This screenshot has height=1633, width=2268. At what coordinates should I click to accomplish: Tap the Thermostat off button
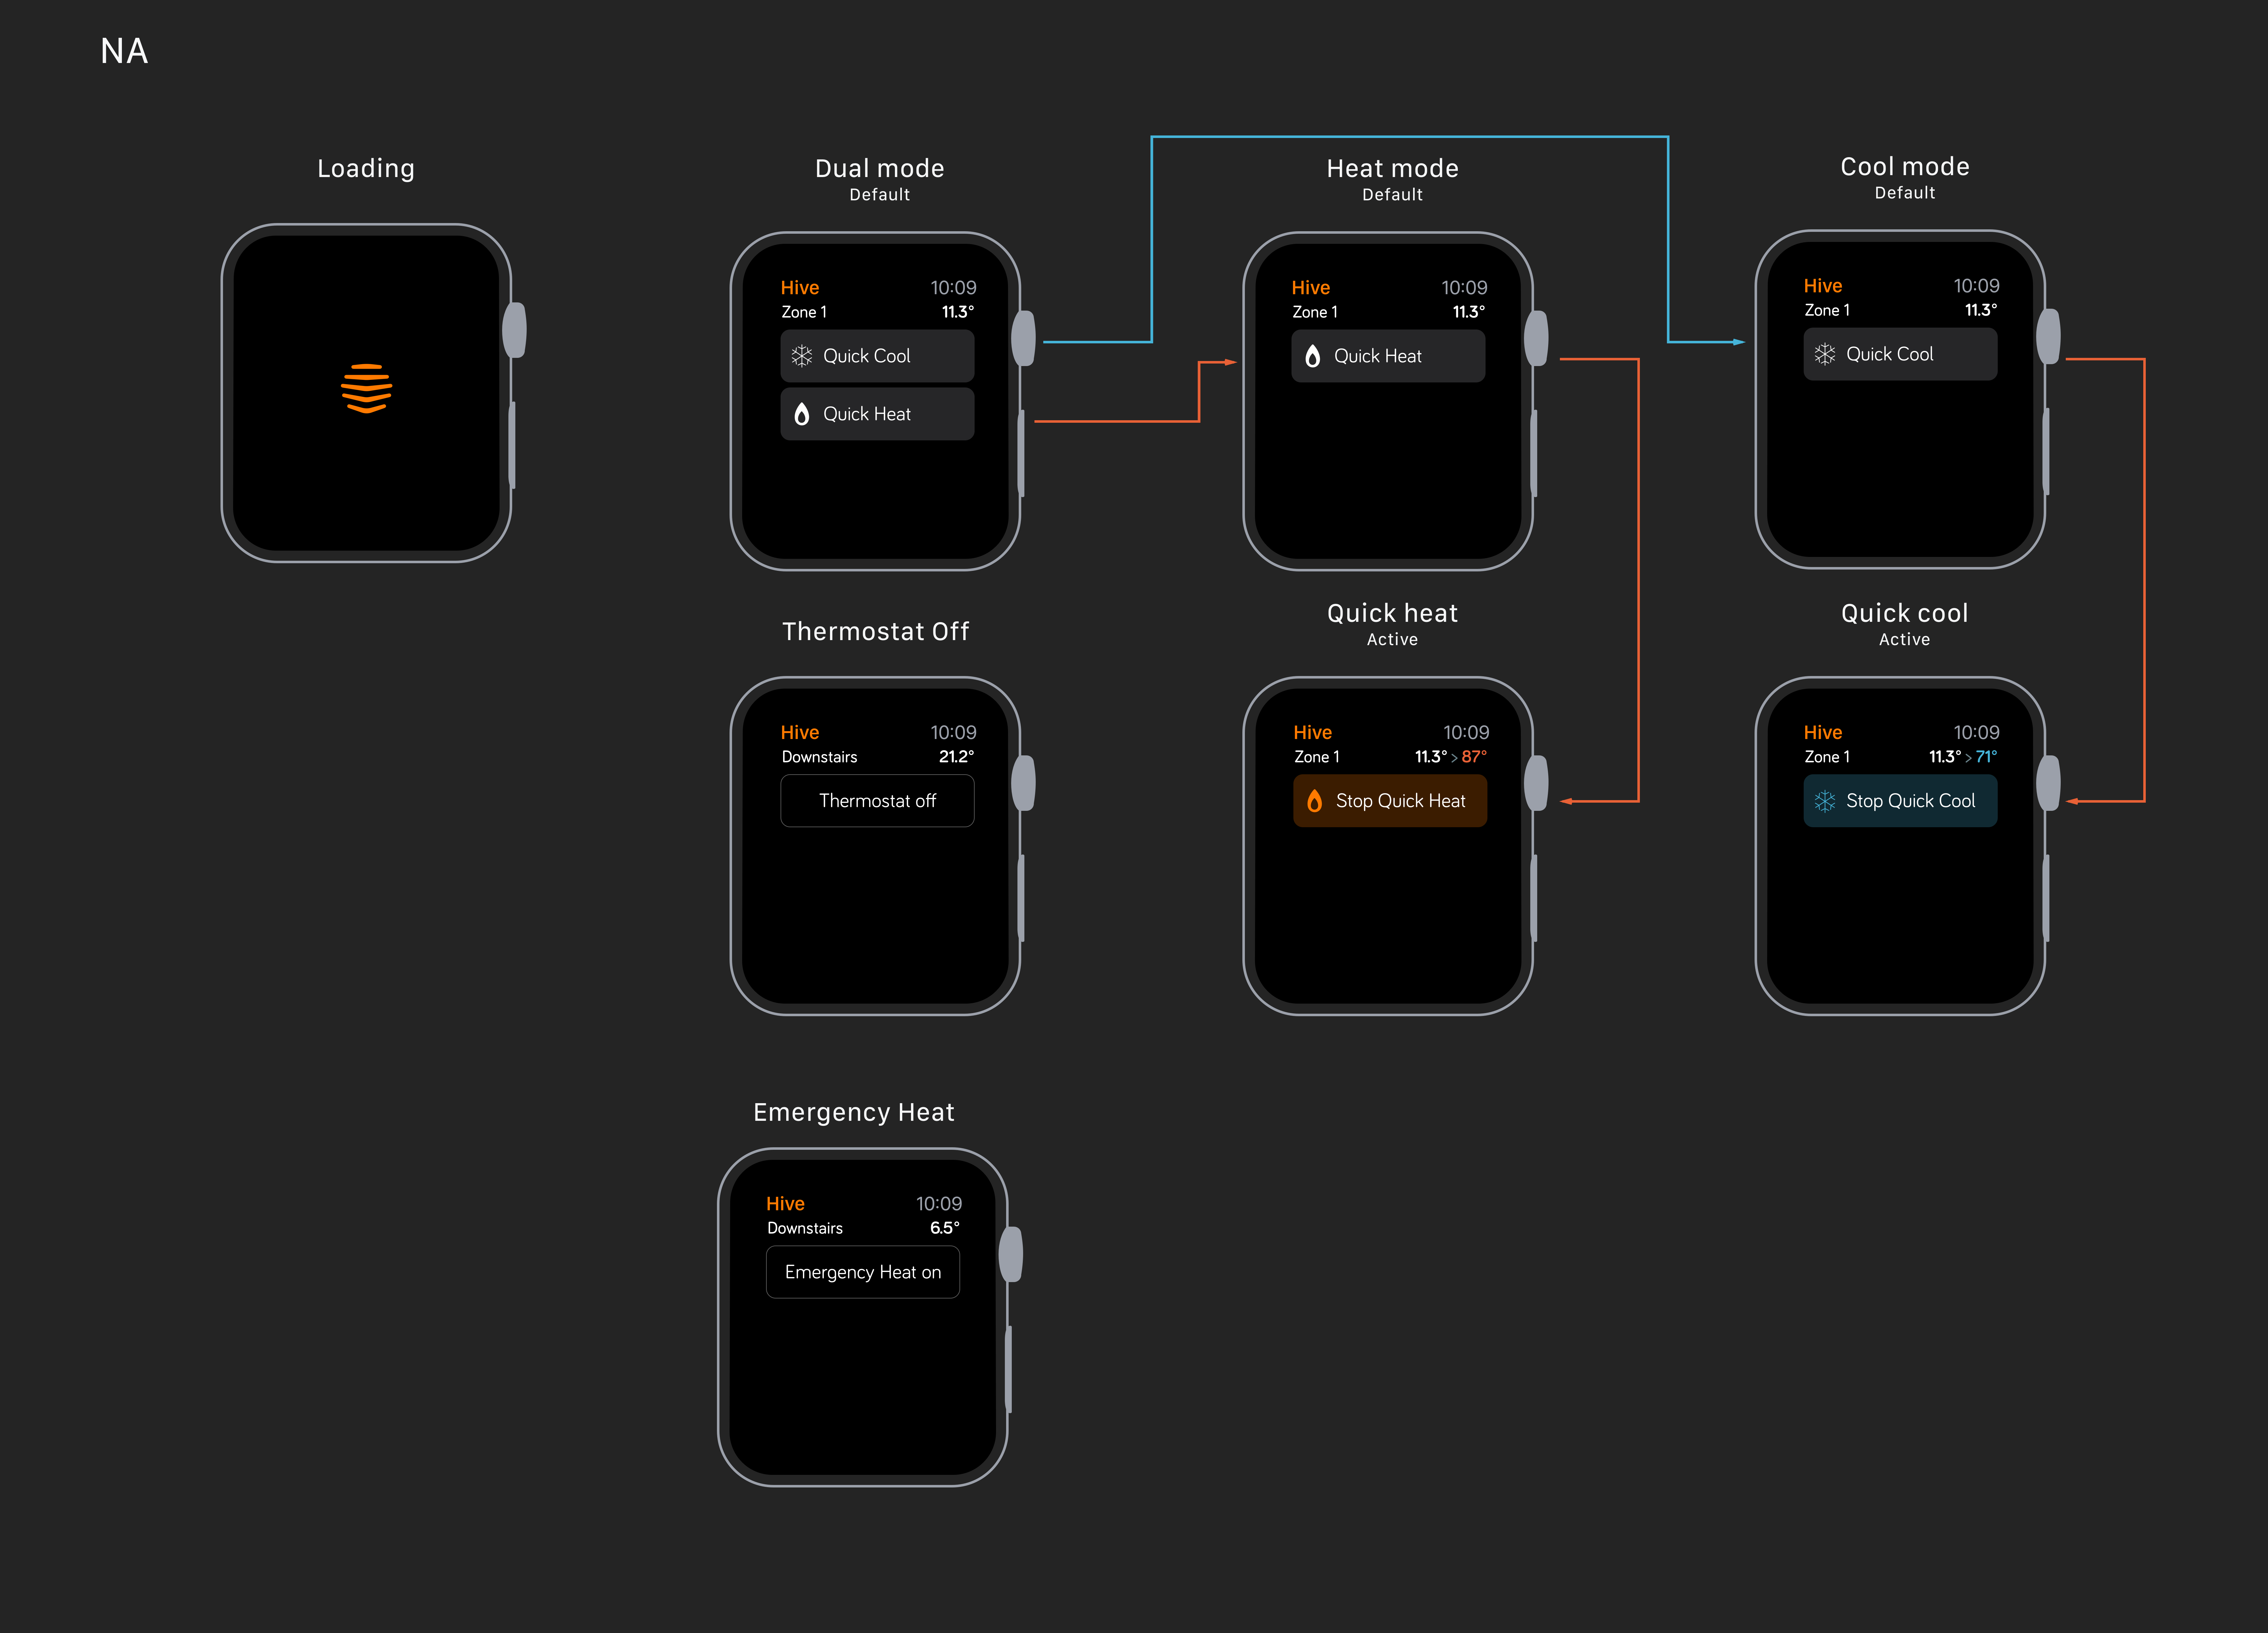tap(877, 801)
